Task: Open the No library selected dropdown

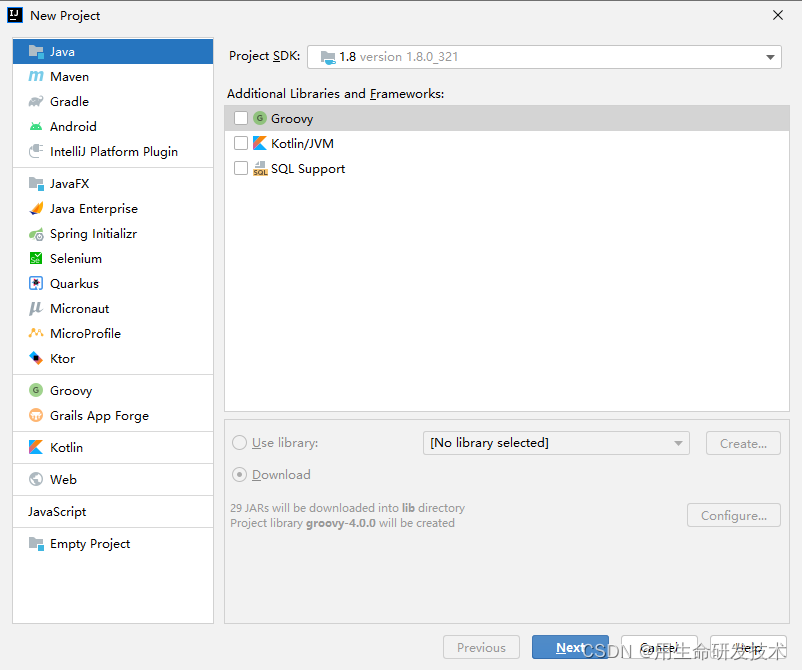Action: tap(556, 443)
